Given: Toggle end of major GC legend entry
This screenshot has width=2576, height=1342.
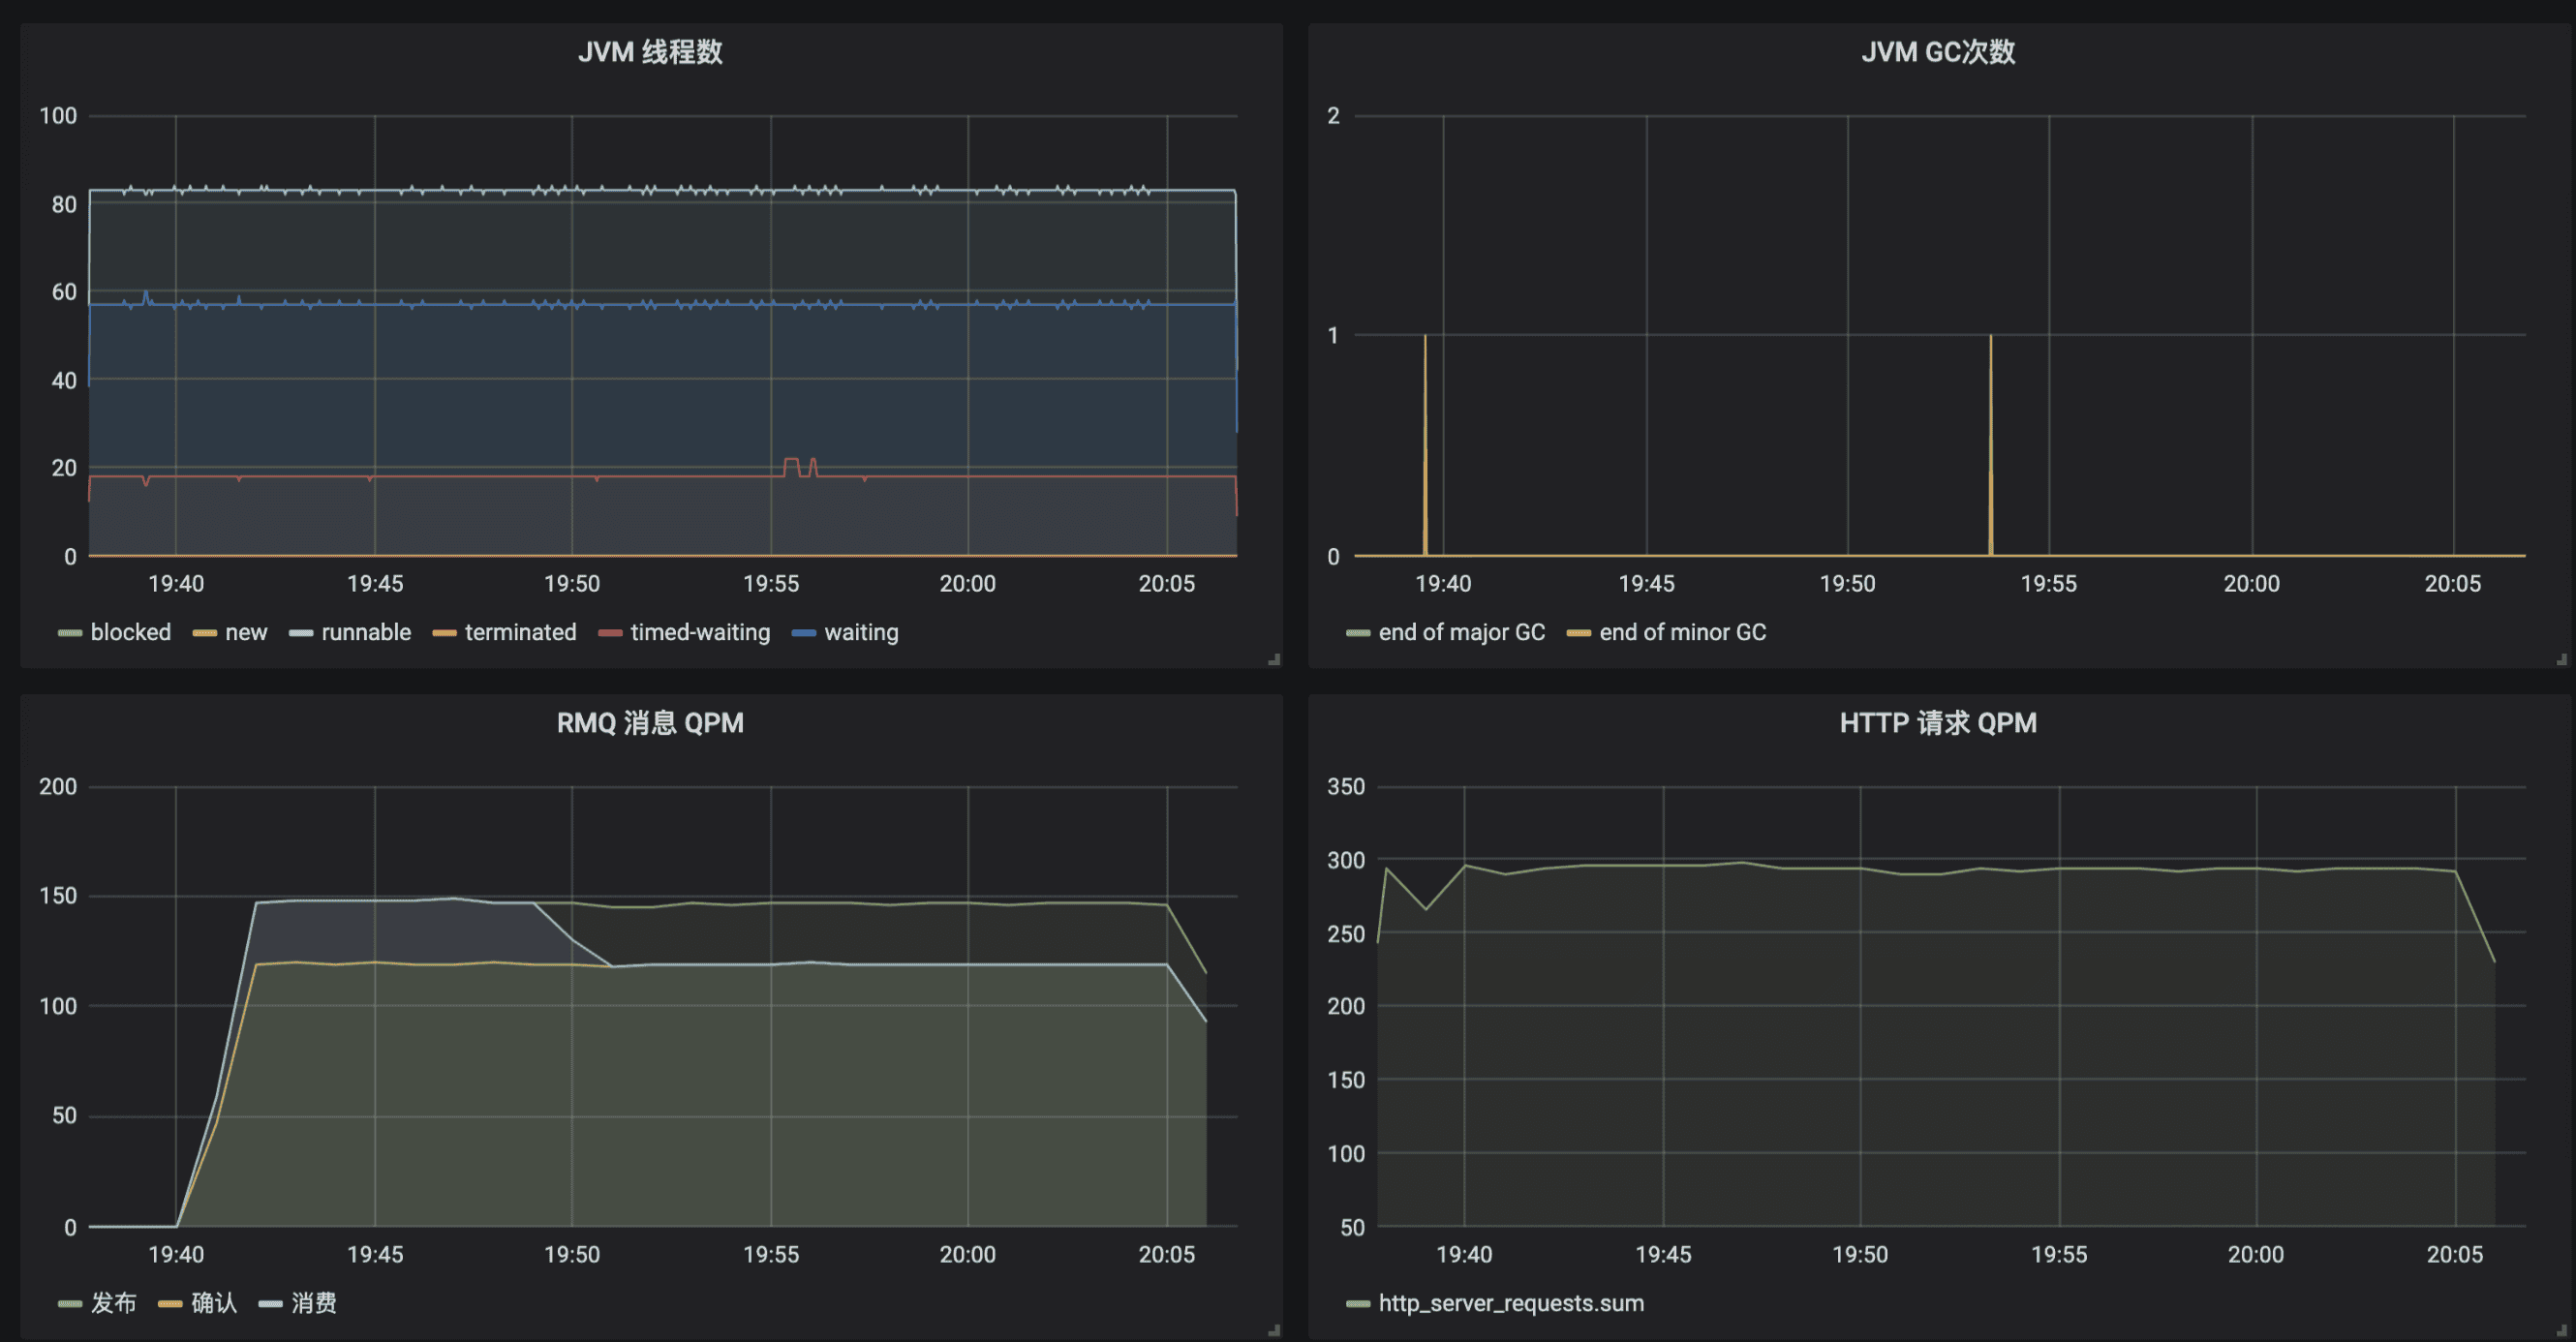Looking at the screenshot, I should pos(1460,632).
